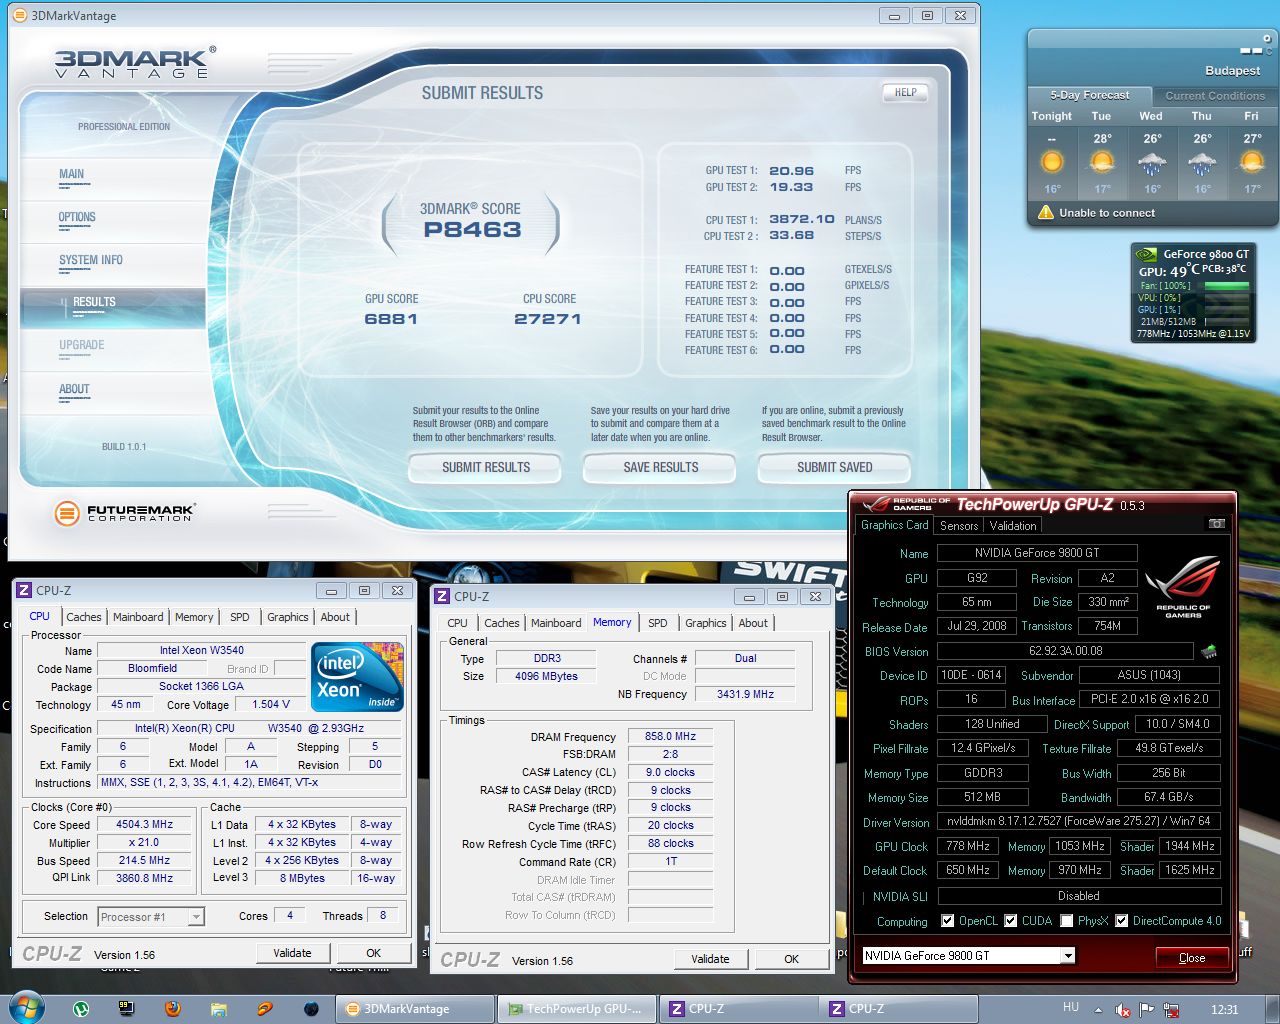
Task: Click the Close button in GPU-Z
Action: click(x=1192, y=957)
